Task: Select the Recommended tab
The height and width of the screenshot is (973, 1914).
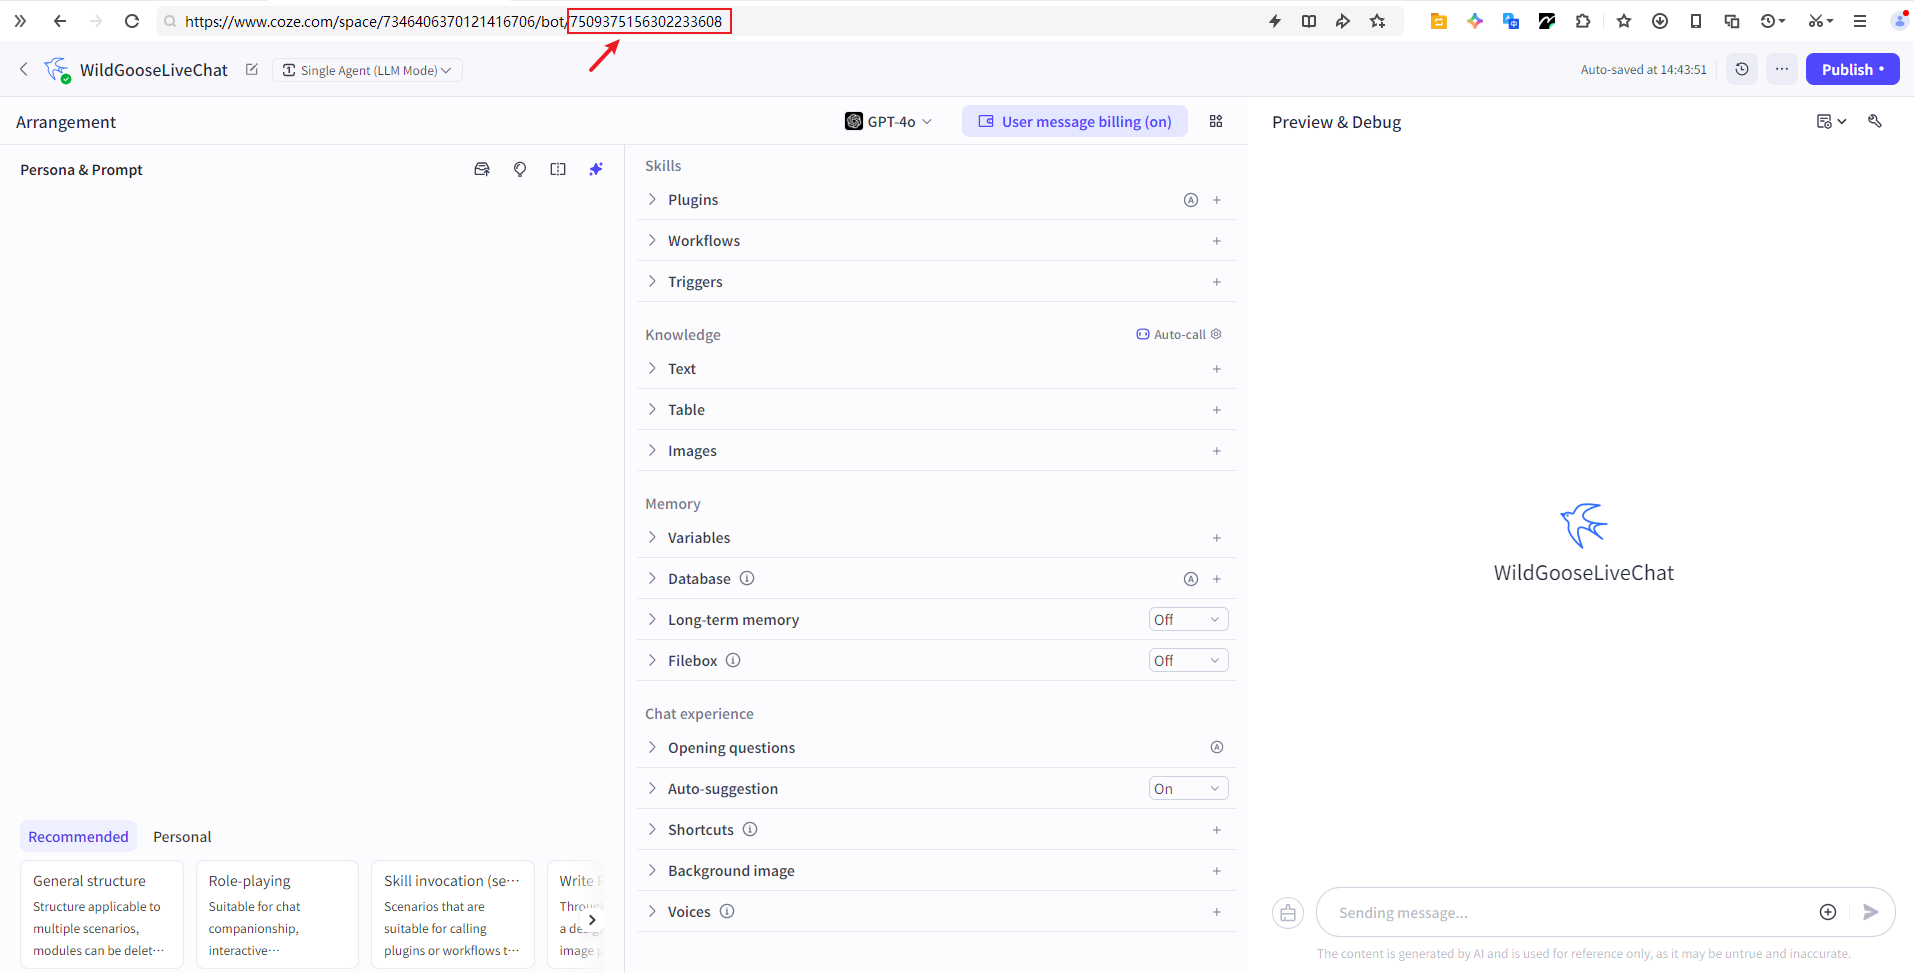Action: [78, 837]
